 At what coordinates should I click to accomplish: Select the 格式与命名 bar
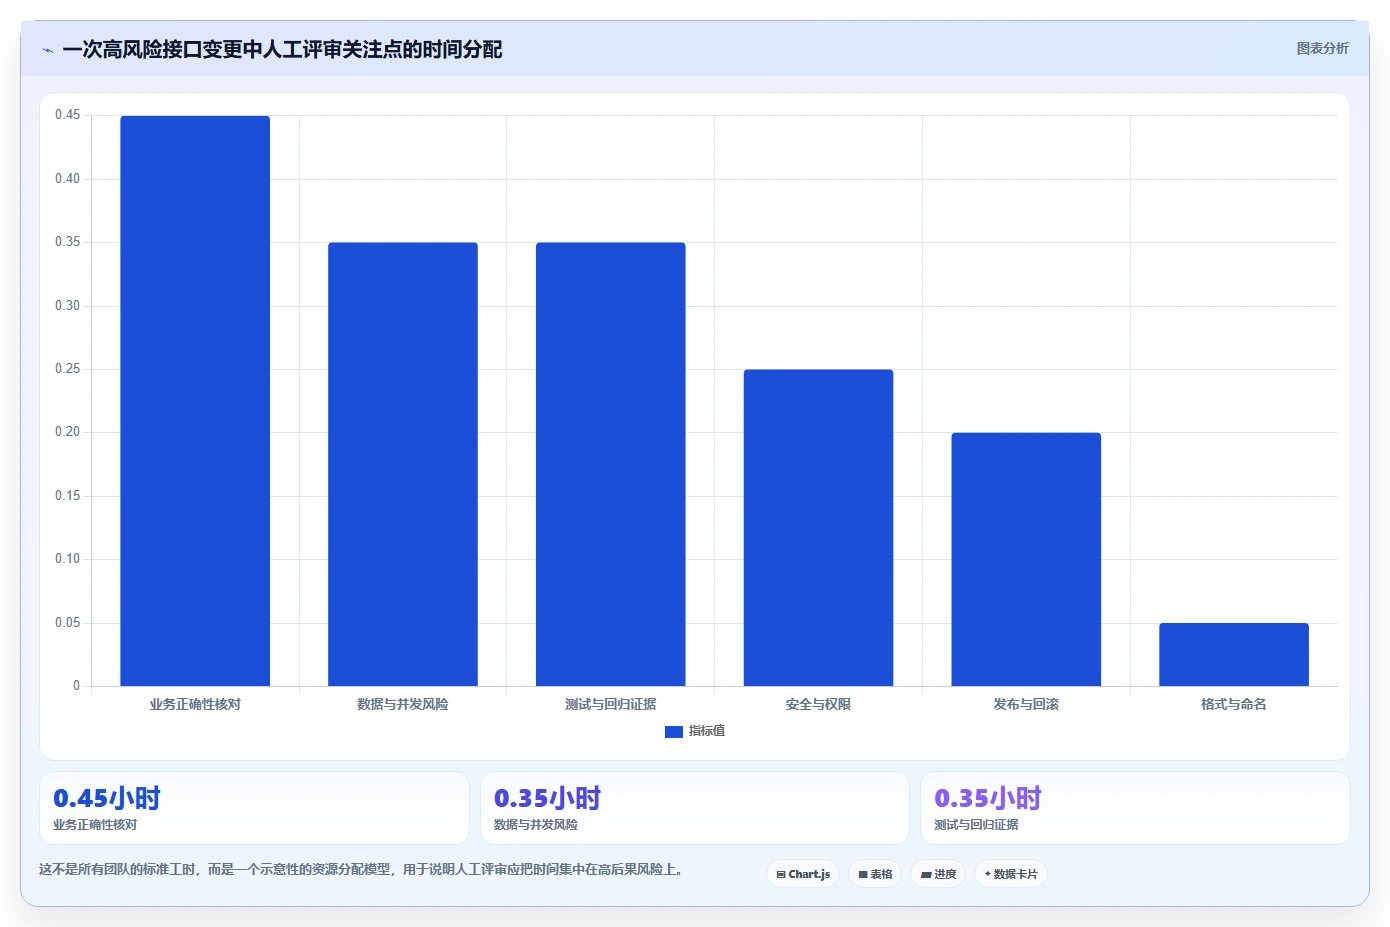click(x=1234, y=654)
